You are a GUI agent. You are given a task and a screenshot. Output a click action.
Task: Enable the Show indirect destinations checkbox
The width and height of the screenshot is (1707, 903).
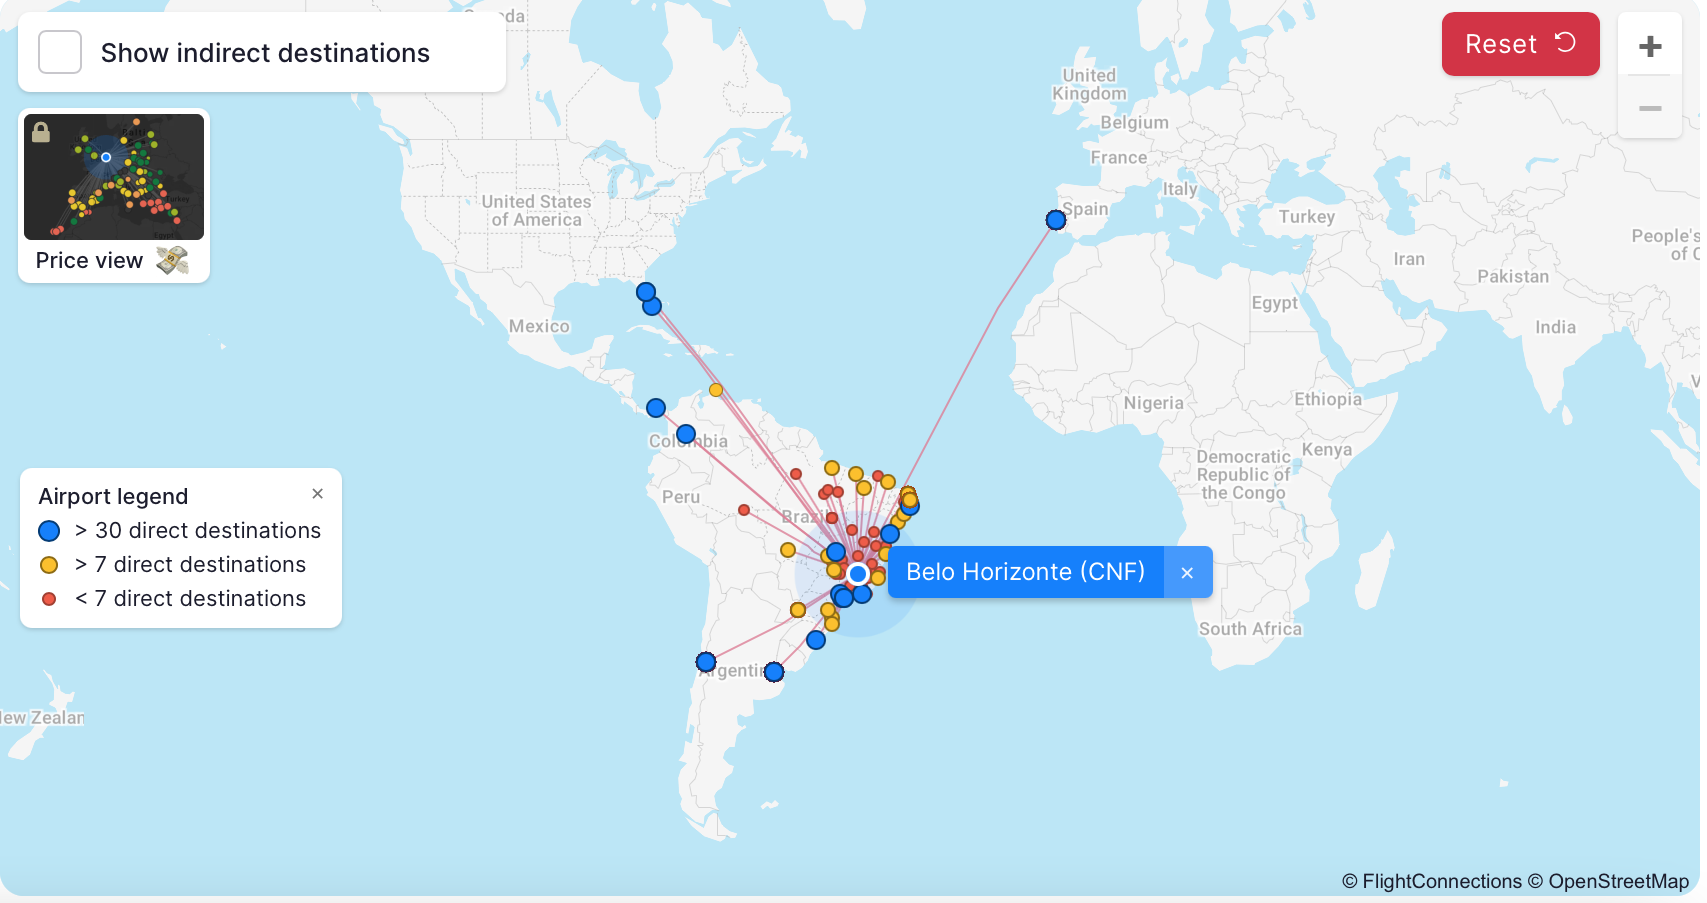[60, 52]
